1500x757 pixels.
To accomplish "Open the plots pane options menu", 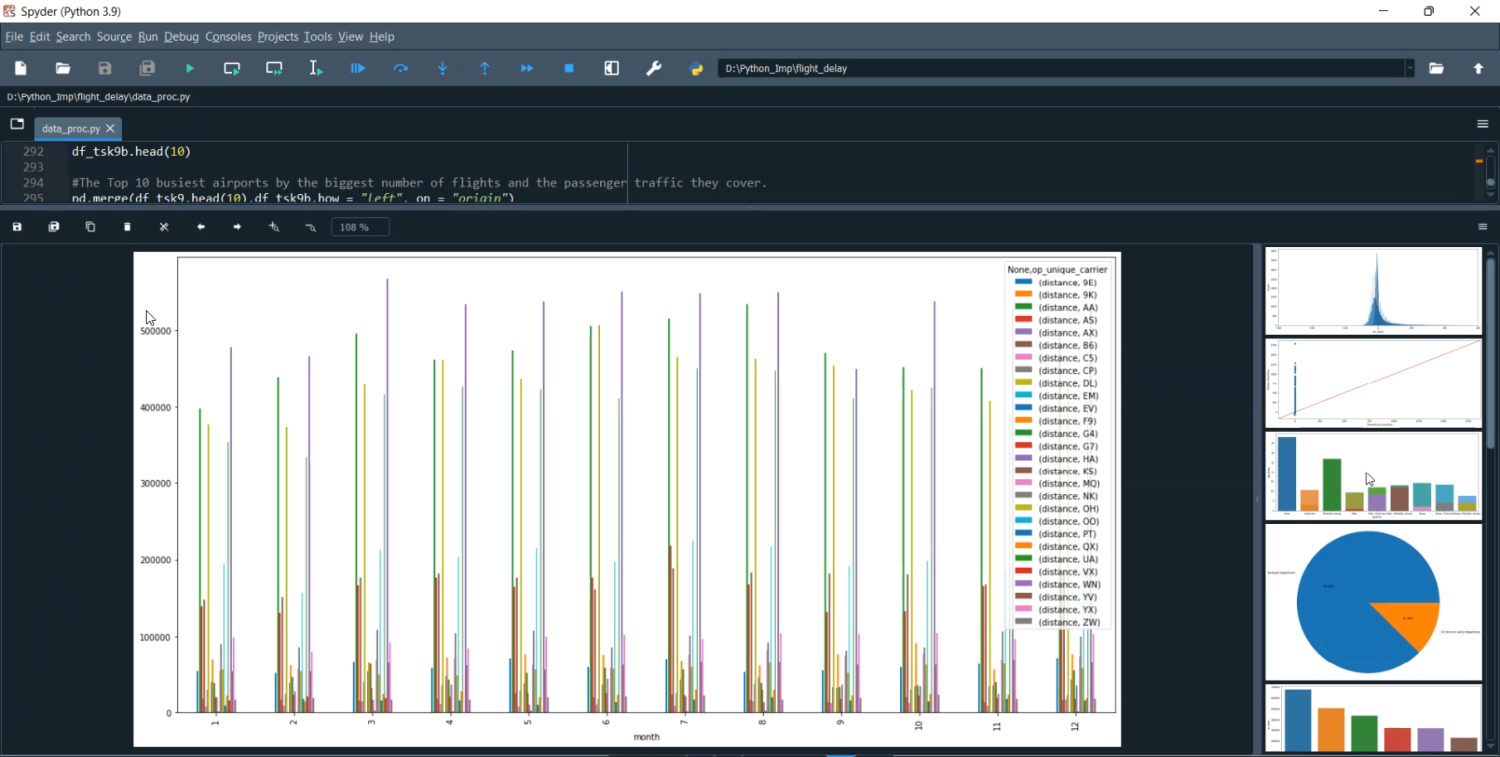I will 1482,227.
